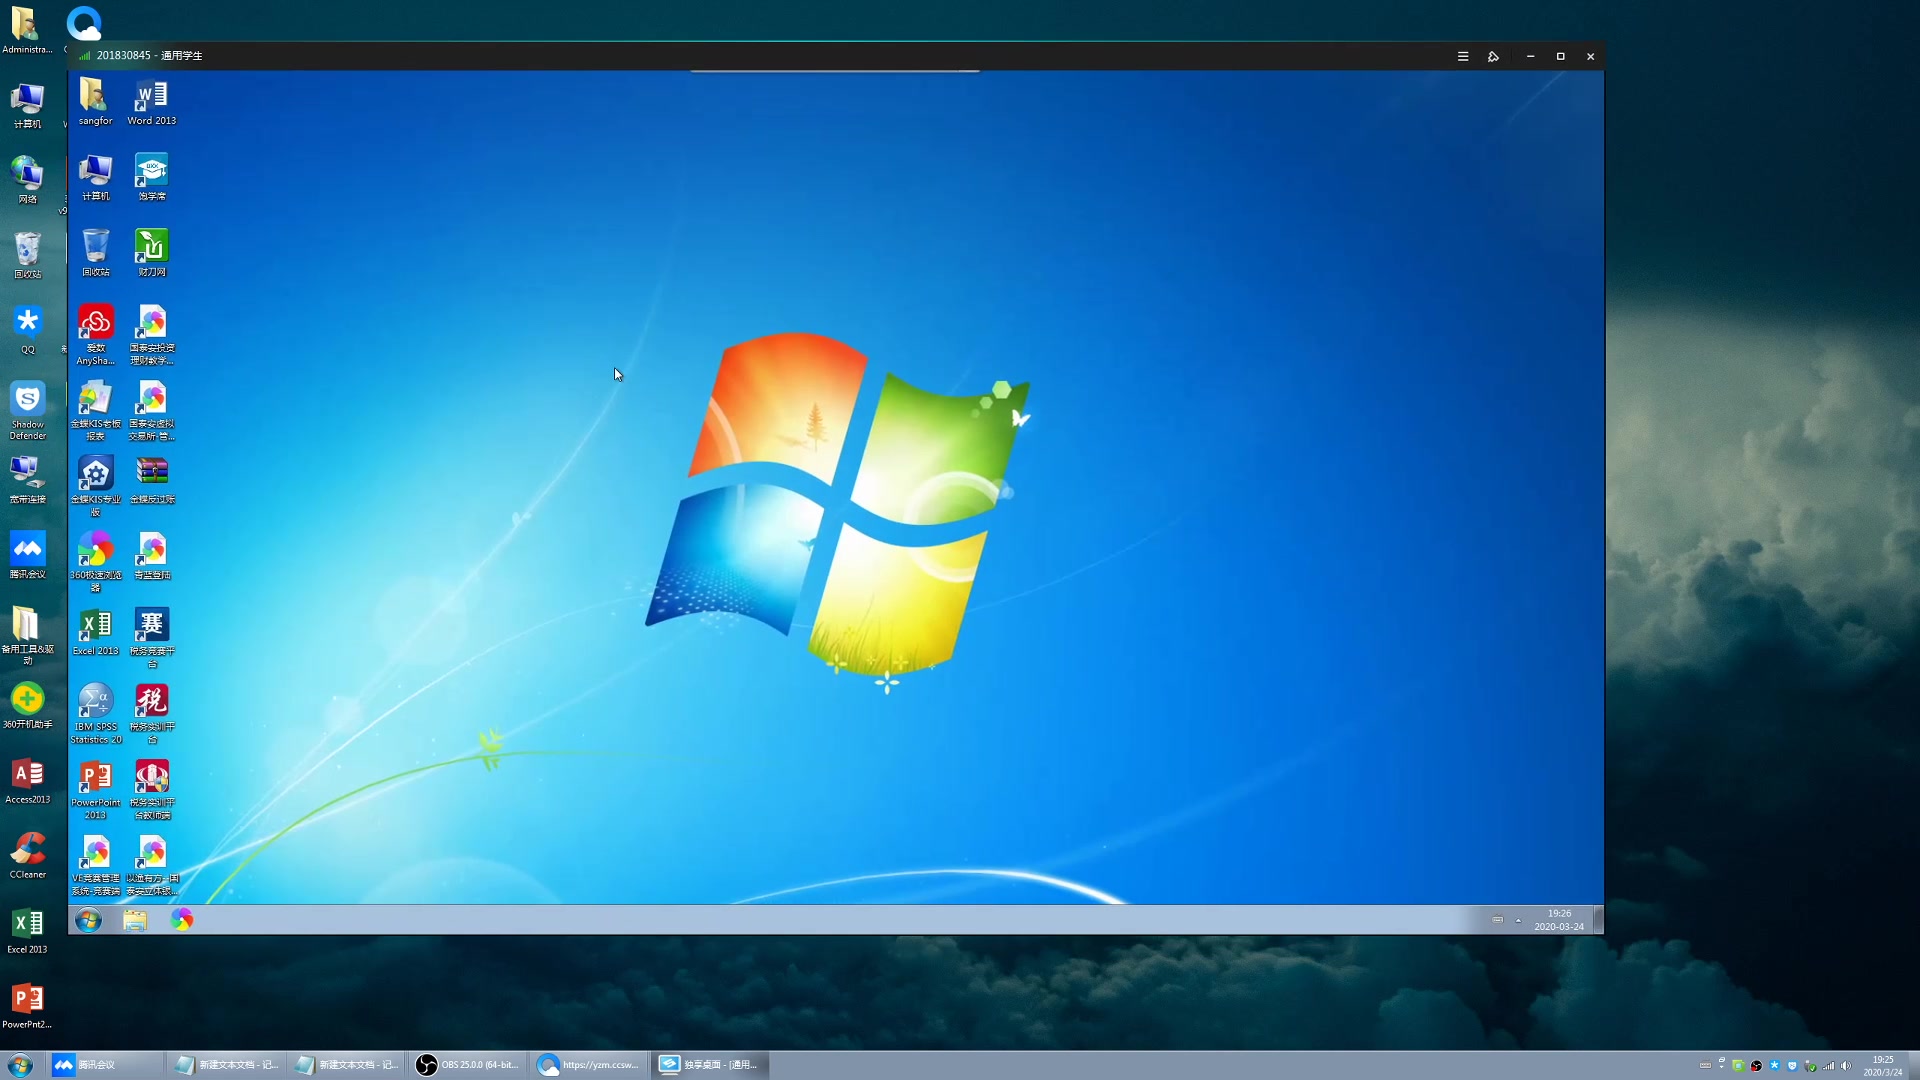Select the graduation cap app icon in remote desktop
Image resolution: width=1920 pixels, height=1080 pixels.
152,177
